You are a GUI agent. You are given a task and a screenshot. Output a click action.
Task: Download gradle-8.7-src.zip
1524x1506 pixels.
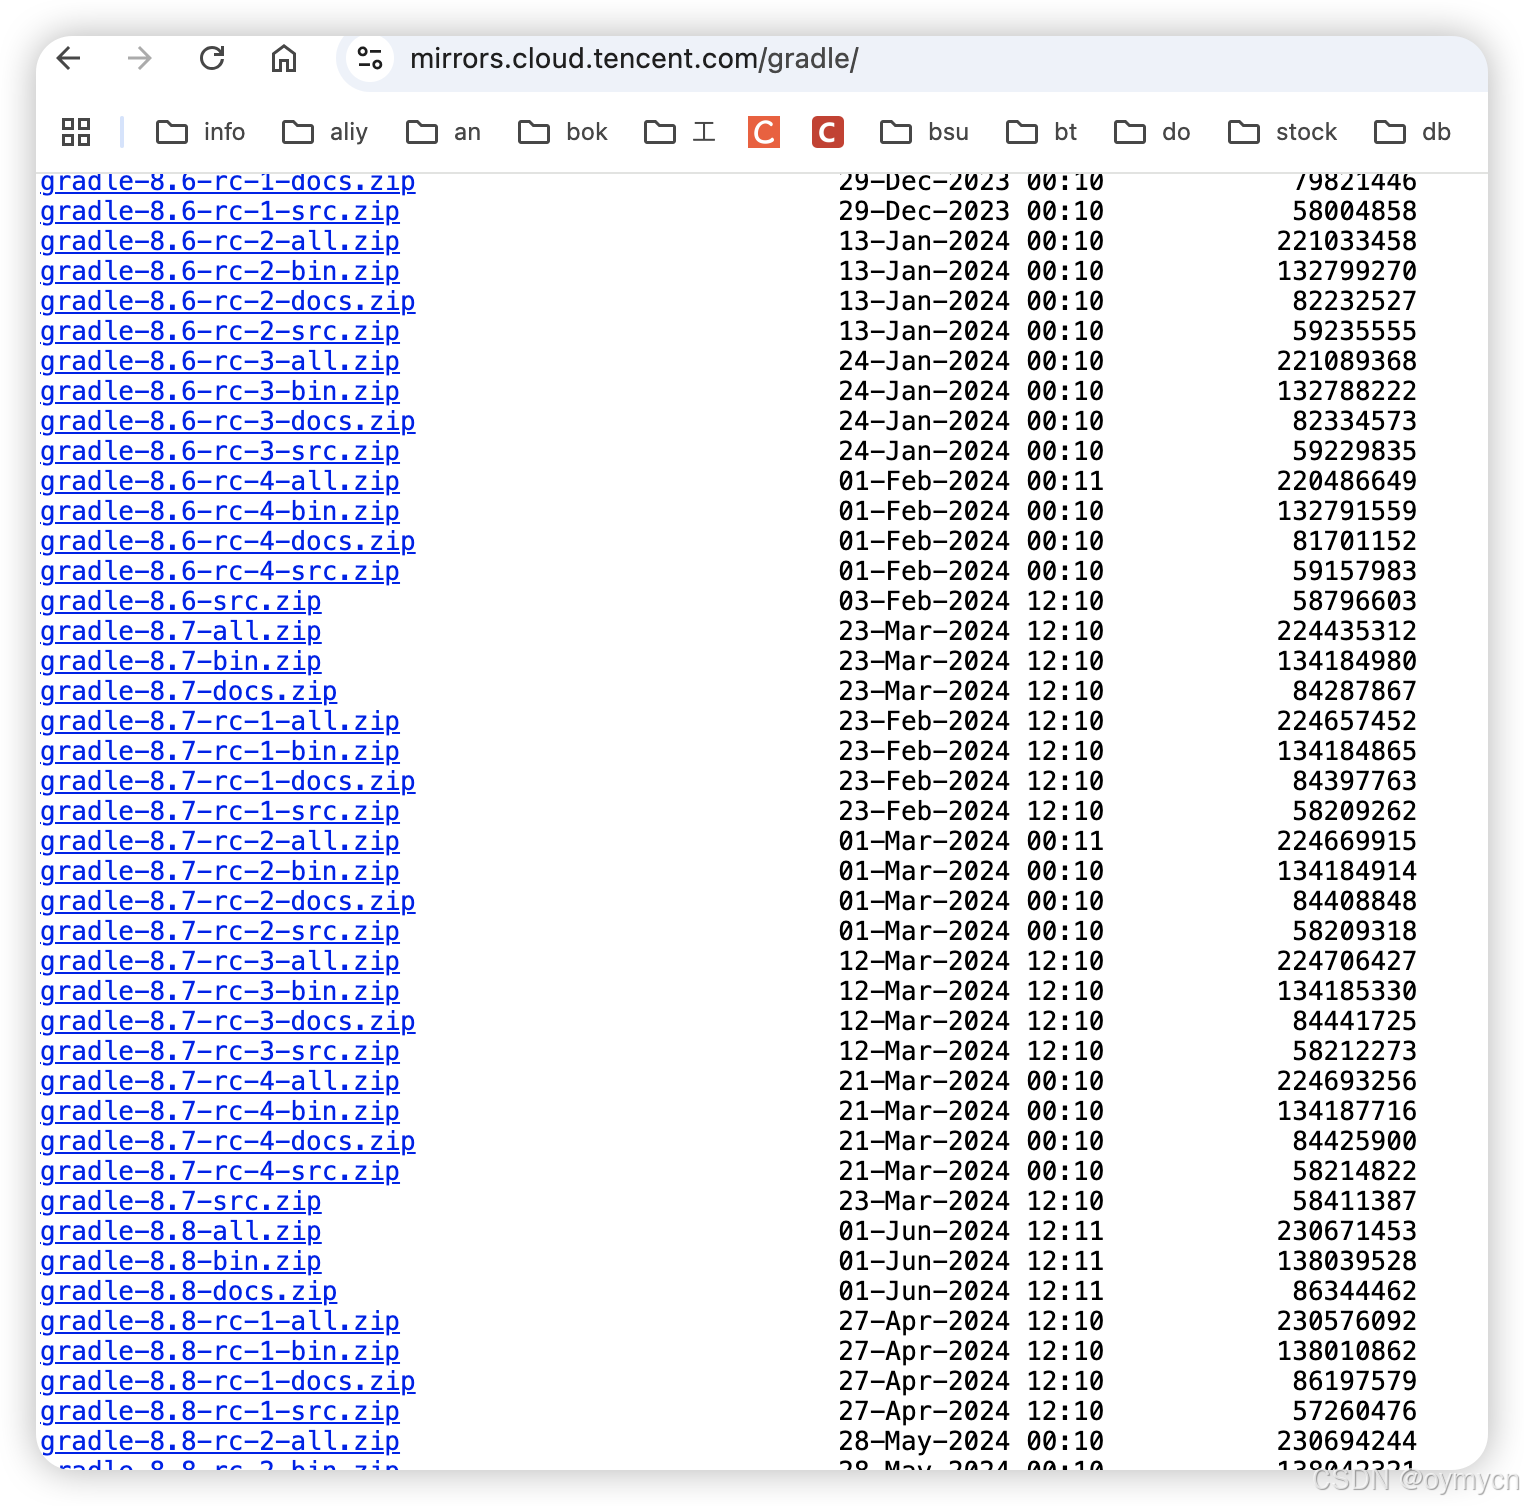coord(181,1201)
